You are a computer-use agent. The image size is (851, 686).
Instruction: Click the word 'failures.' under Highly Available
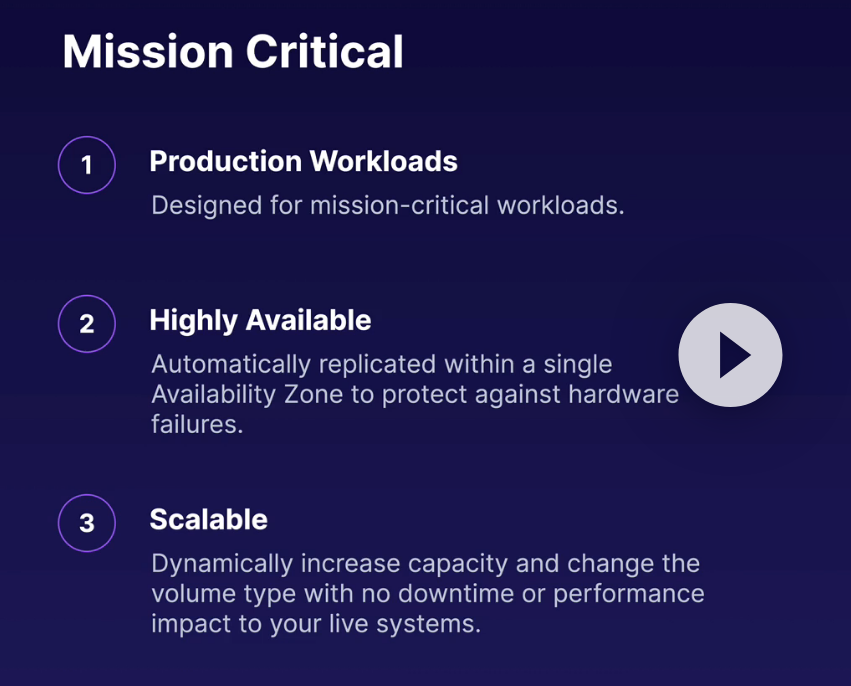click(197, 424)
